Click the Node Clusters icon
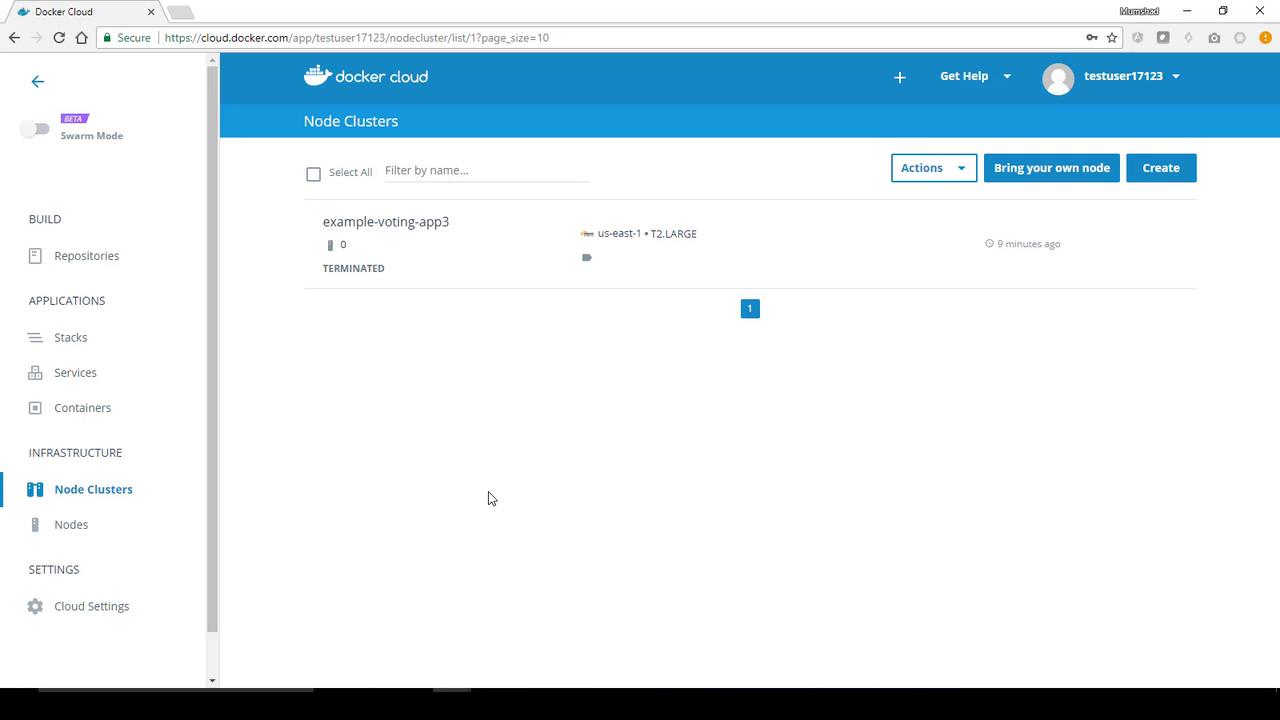1280x720 pixels. click(35, 490)
